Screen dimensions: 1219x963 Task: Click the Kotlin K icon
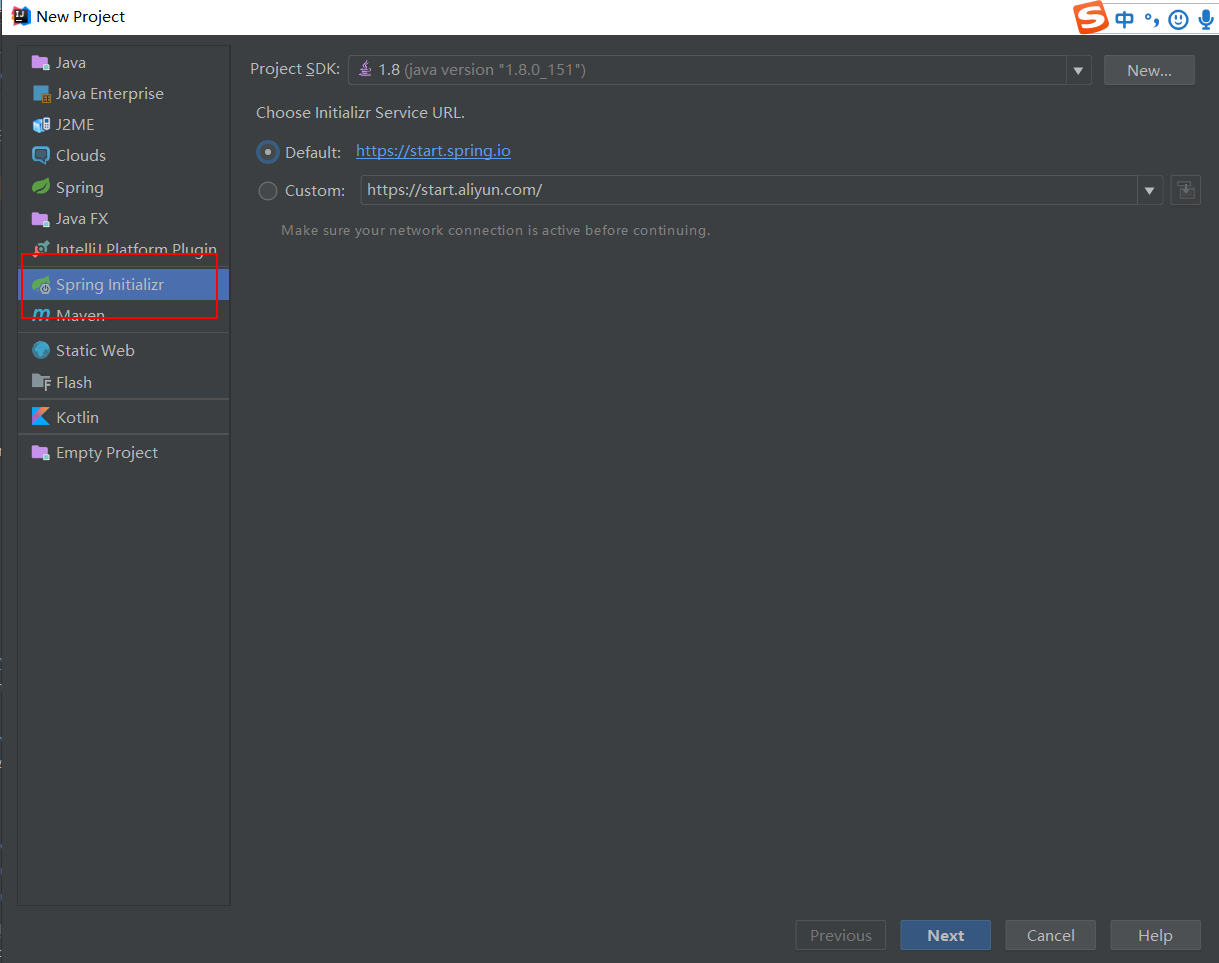click(x=40, y=417)
